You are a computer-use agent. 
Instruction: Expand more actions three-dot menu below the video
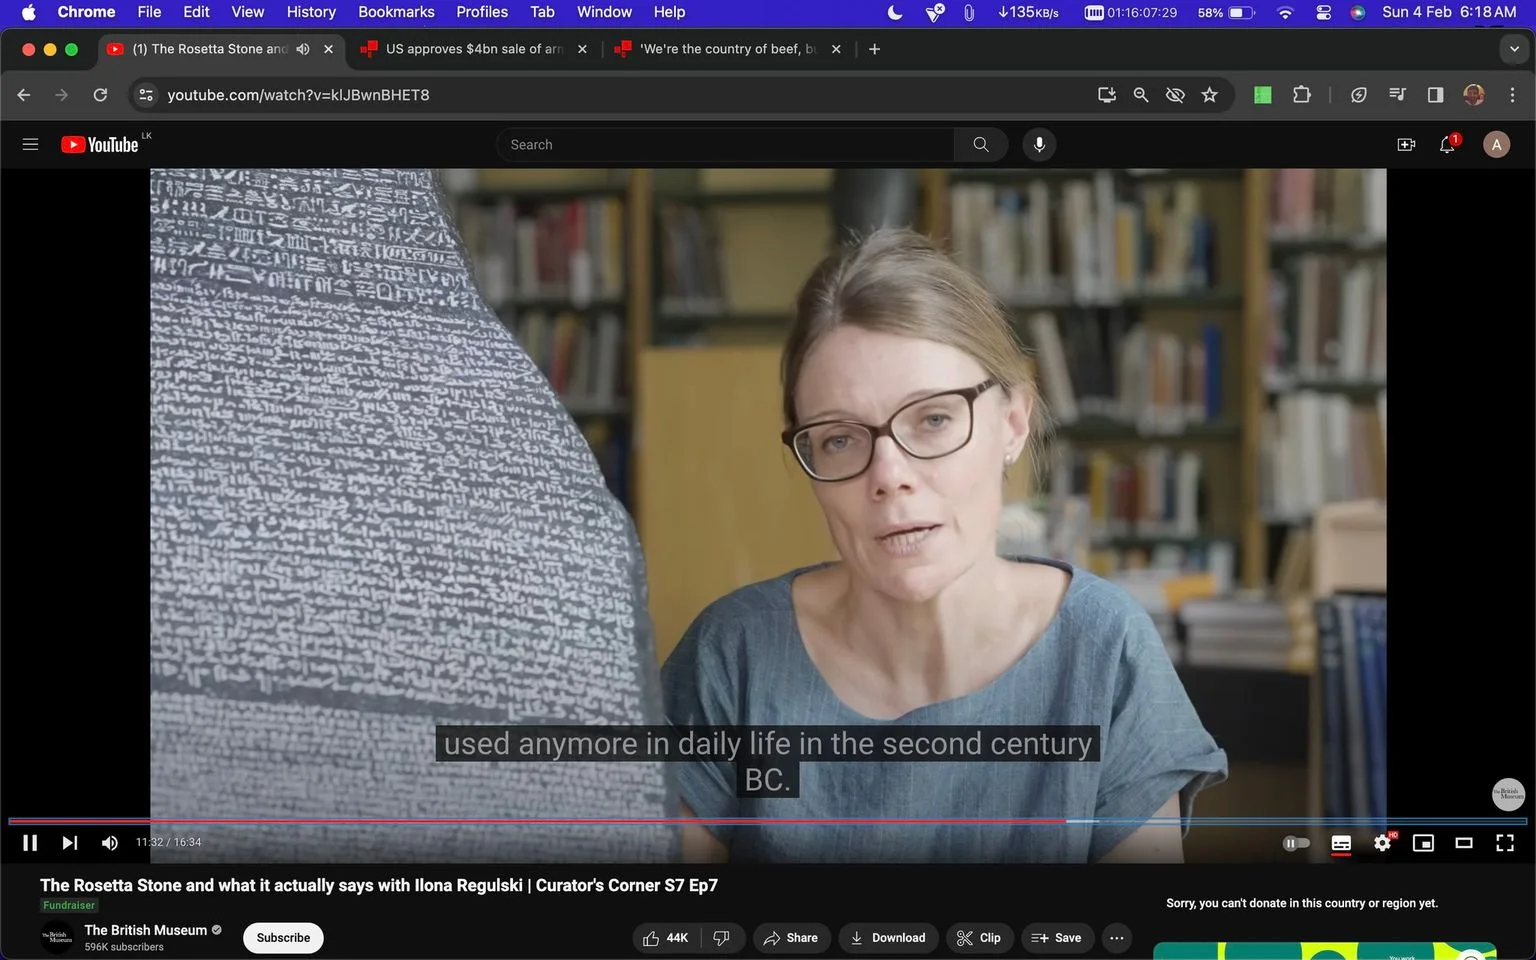tap(1117, 938)
